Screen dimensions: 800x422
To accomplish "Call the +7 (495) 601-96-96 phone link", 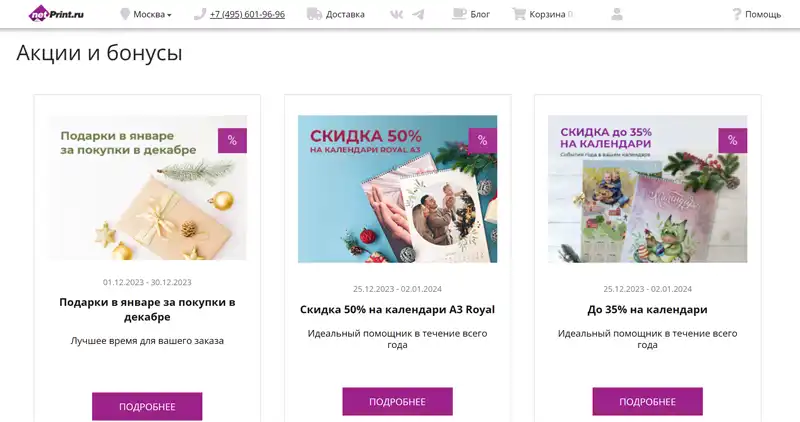I will pos(247,14).
